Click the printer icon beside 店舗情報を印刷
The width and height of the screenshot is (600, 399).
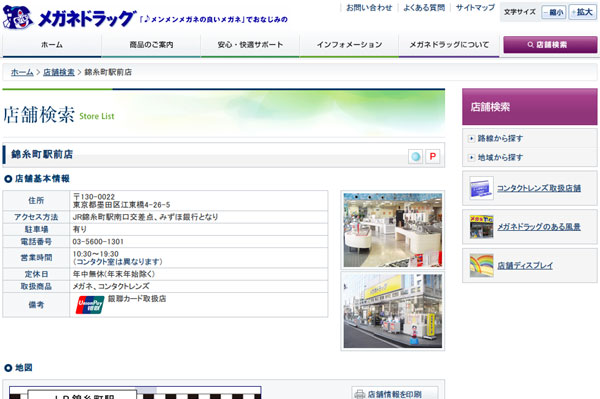359,394
